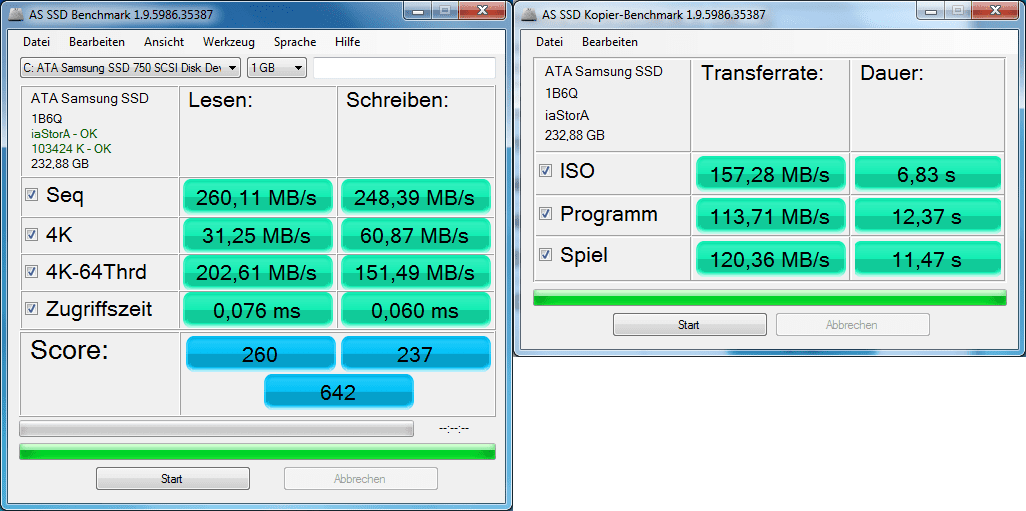Click the read score 260

pyautogui.click(x=260, y=353)
